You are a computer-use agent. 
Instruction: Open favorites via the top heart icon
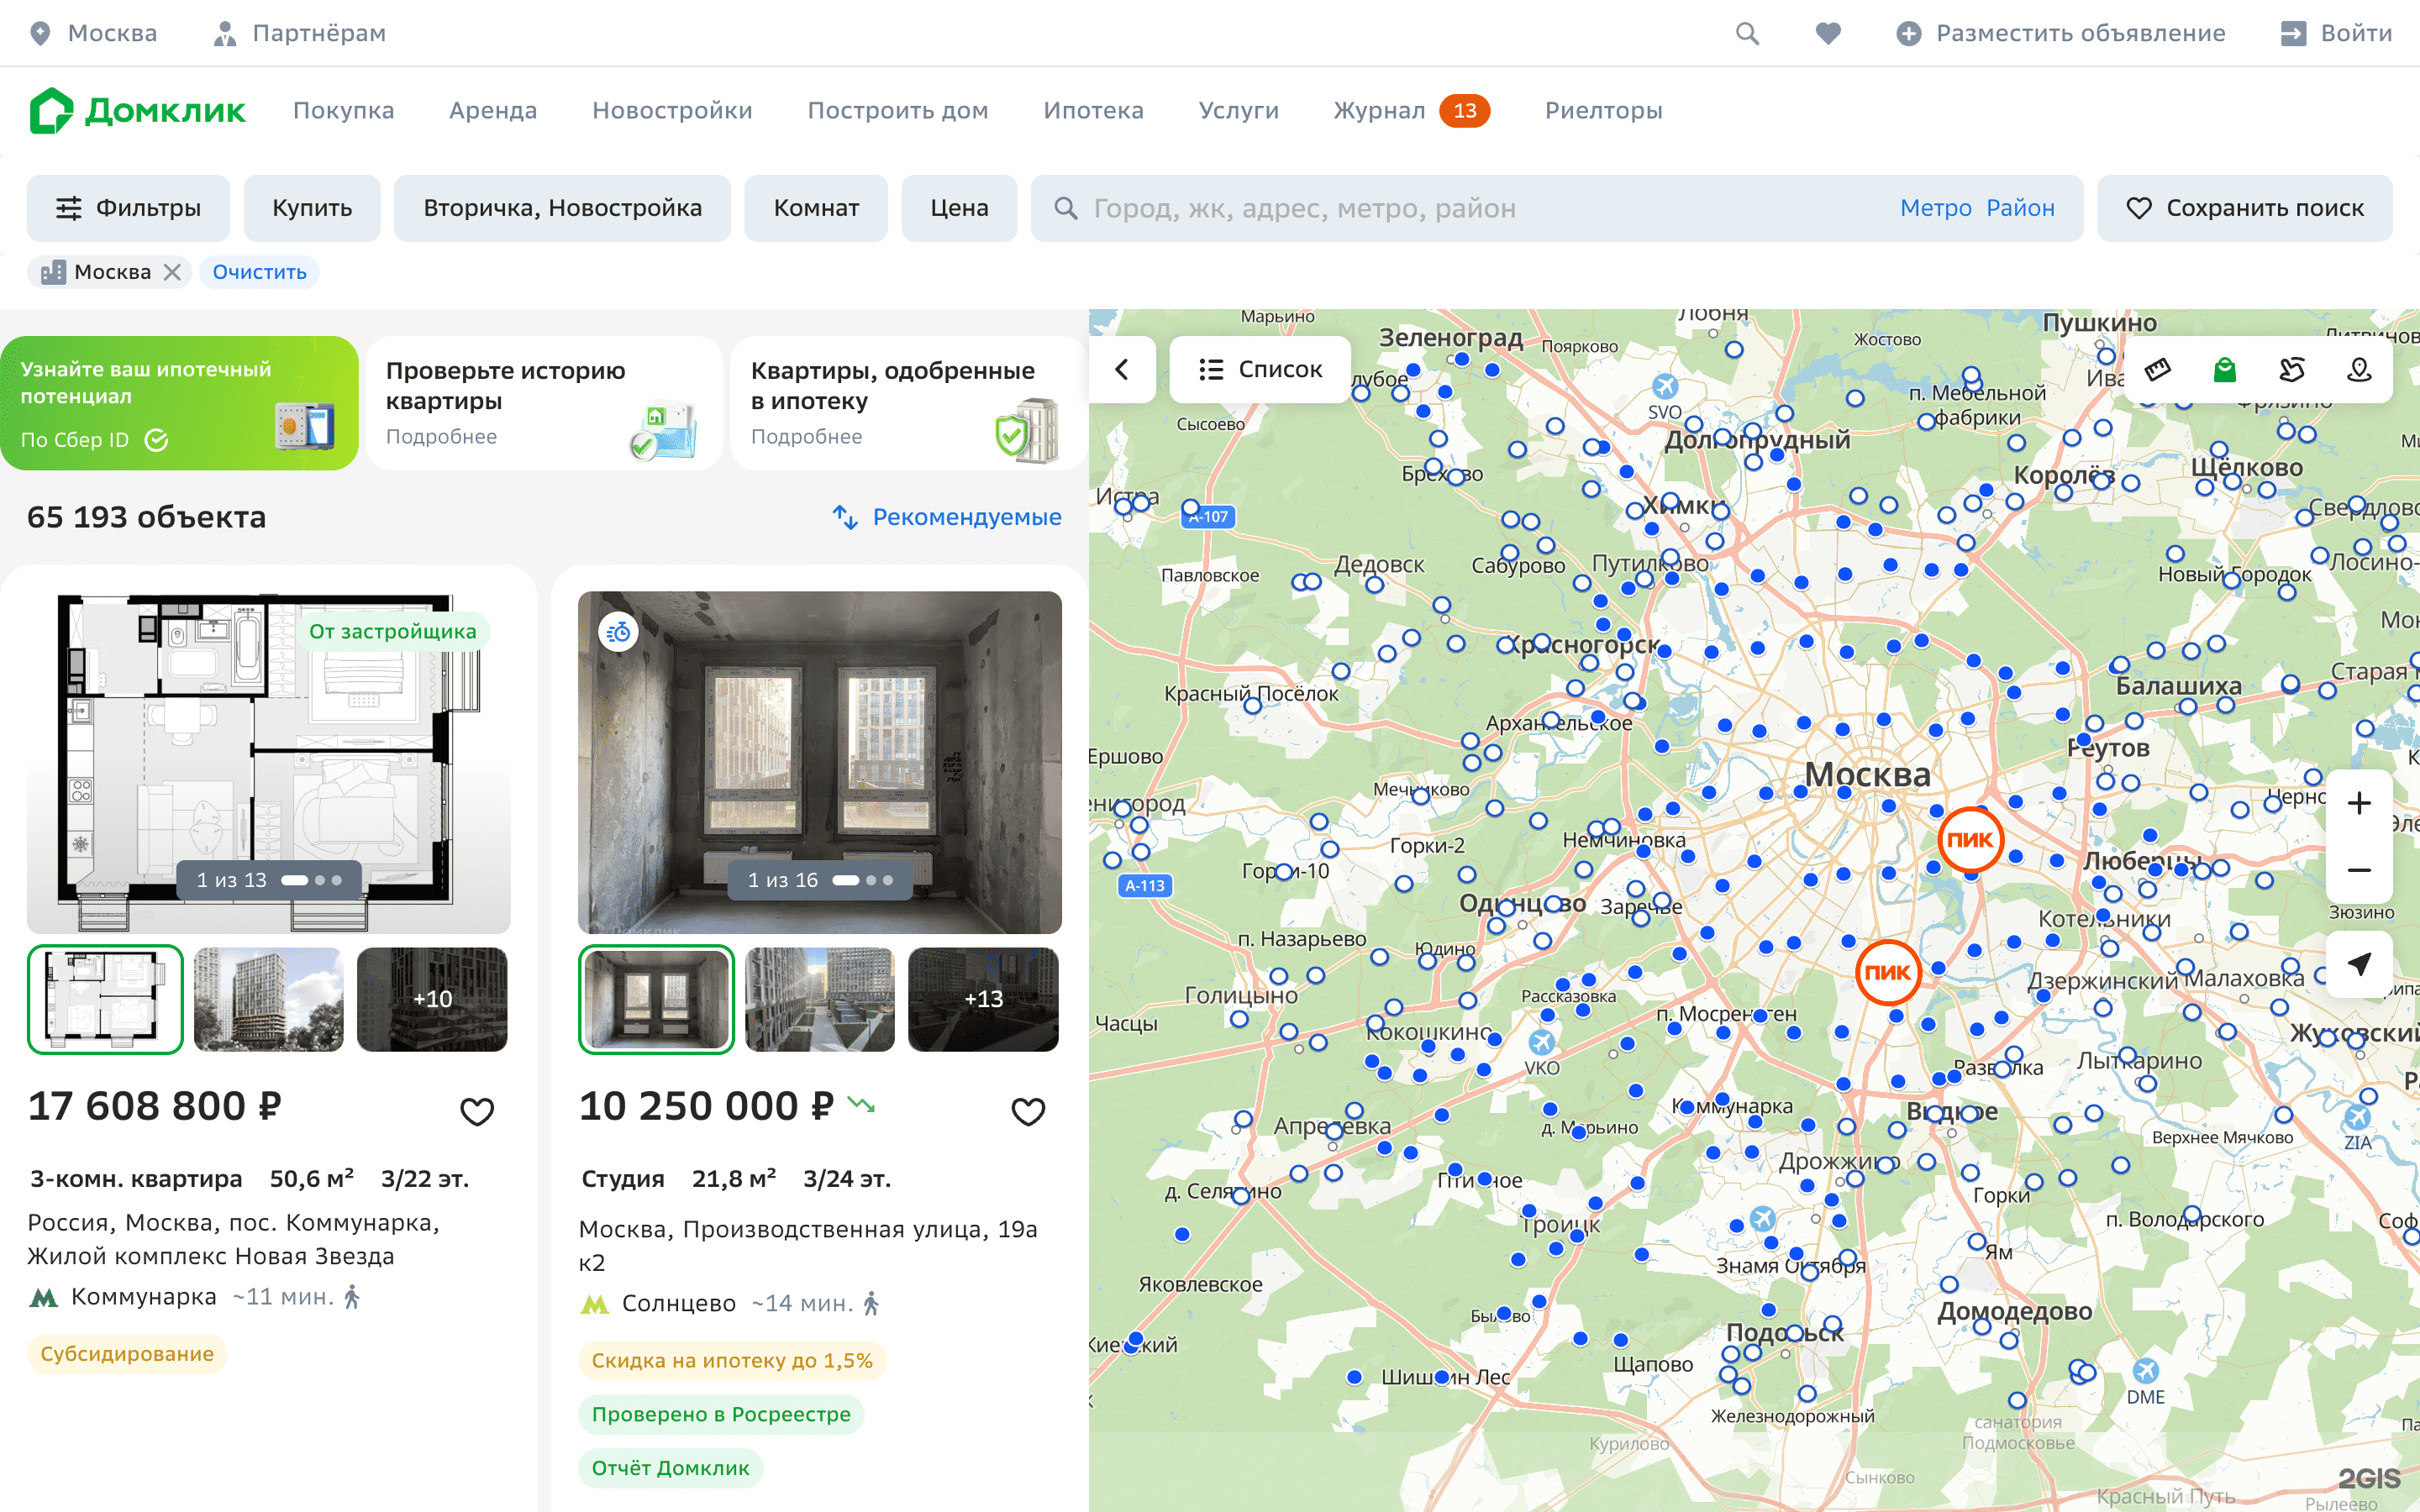[x=1828, y=33]
